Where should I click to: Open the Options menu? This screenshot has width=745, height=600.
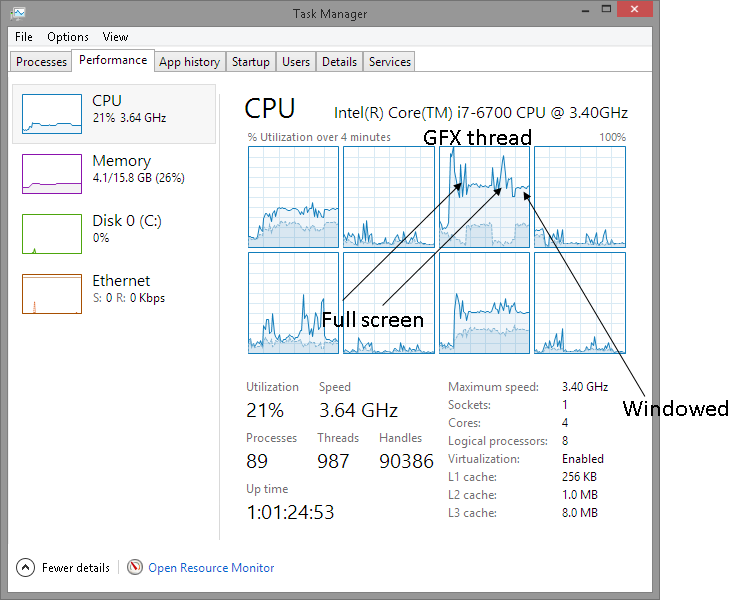tap(67, 37)
